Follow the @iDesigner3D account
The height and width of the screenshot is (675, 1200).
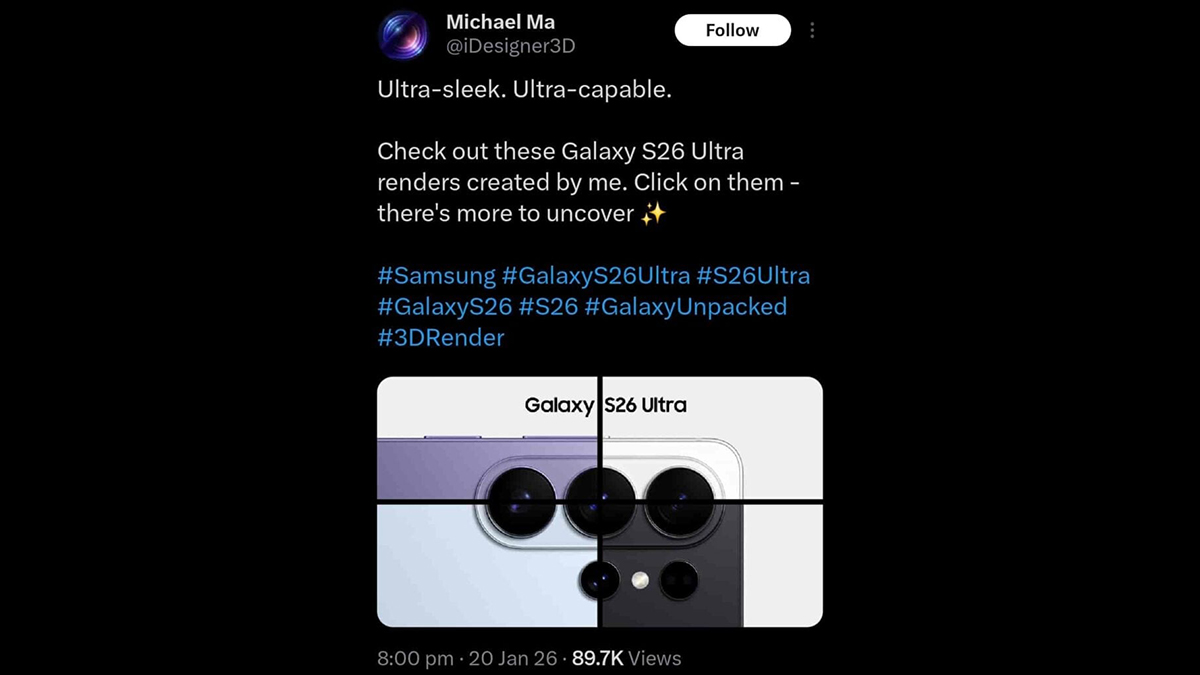pyautogui.click(x=733, y=30)
